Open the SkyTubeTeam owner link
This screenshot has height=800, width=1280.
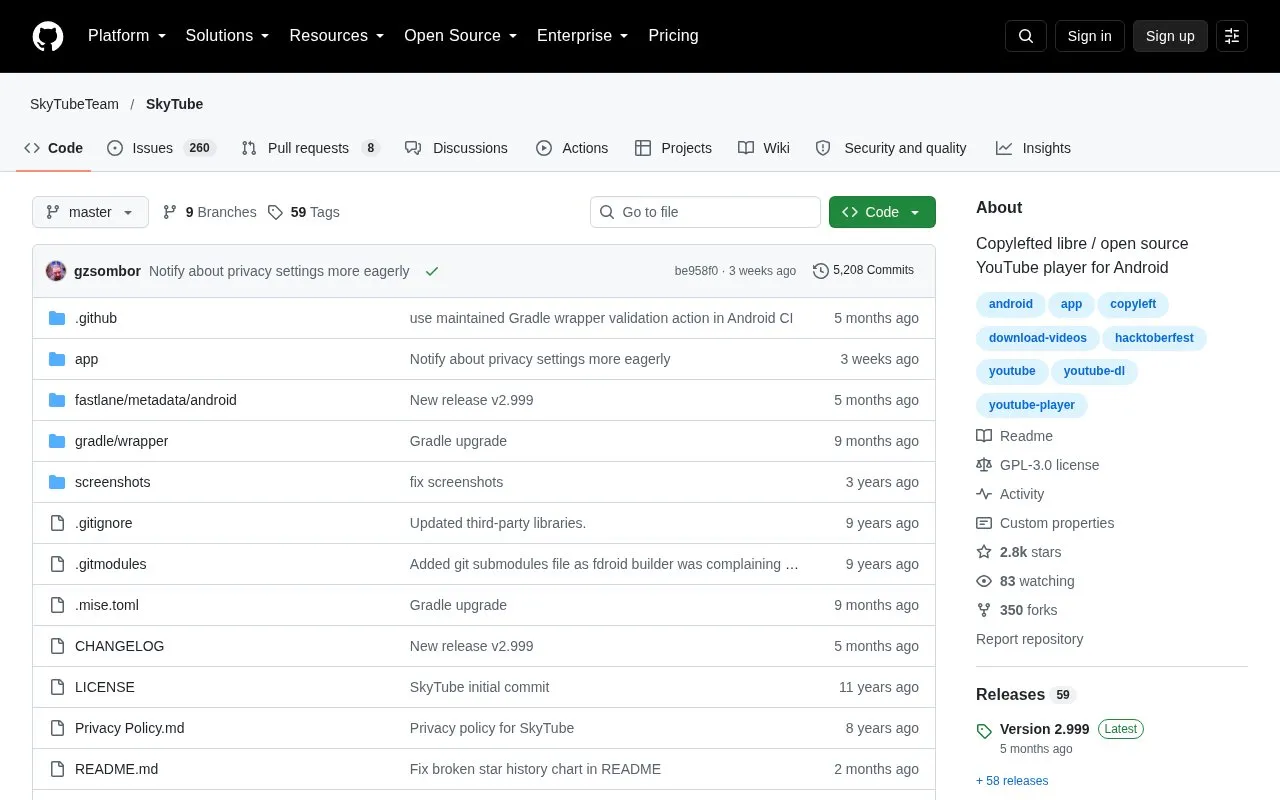click(x=74, y=104)
